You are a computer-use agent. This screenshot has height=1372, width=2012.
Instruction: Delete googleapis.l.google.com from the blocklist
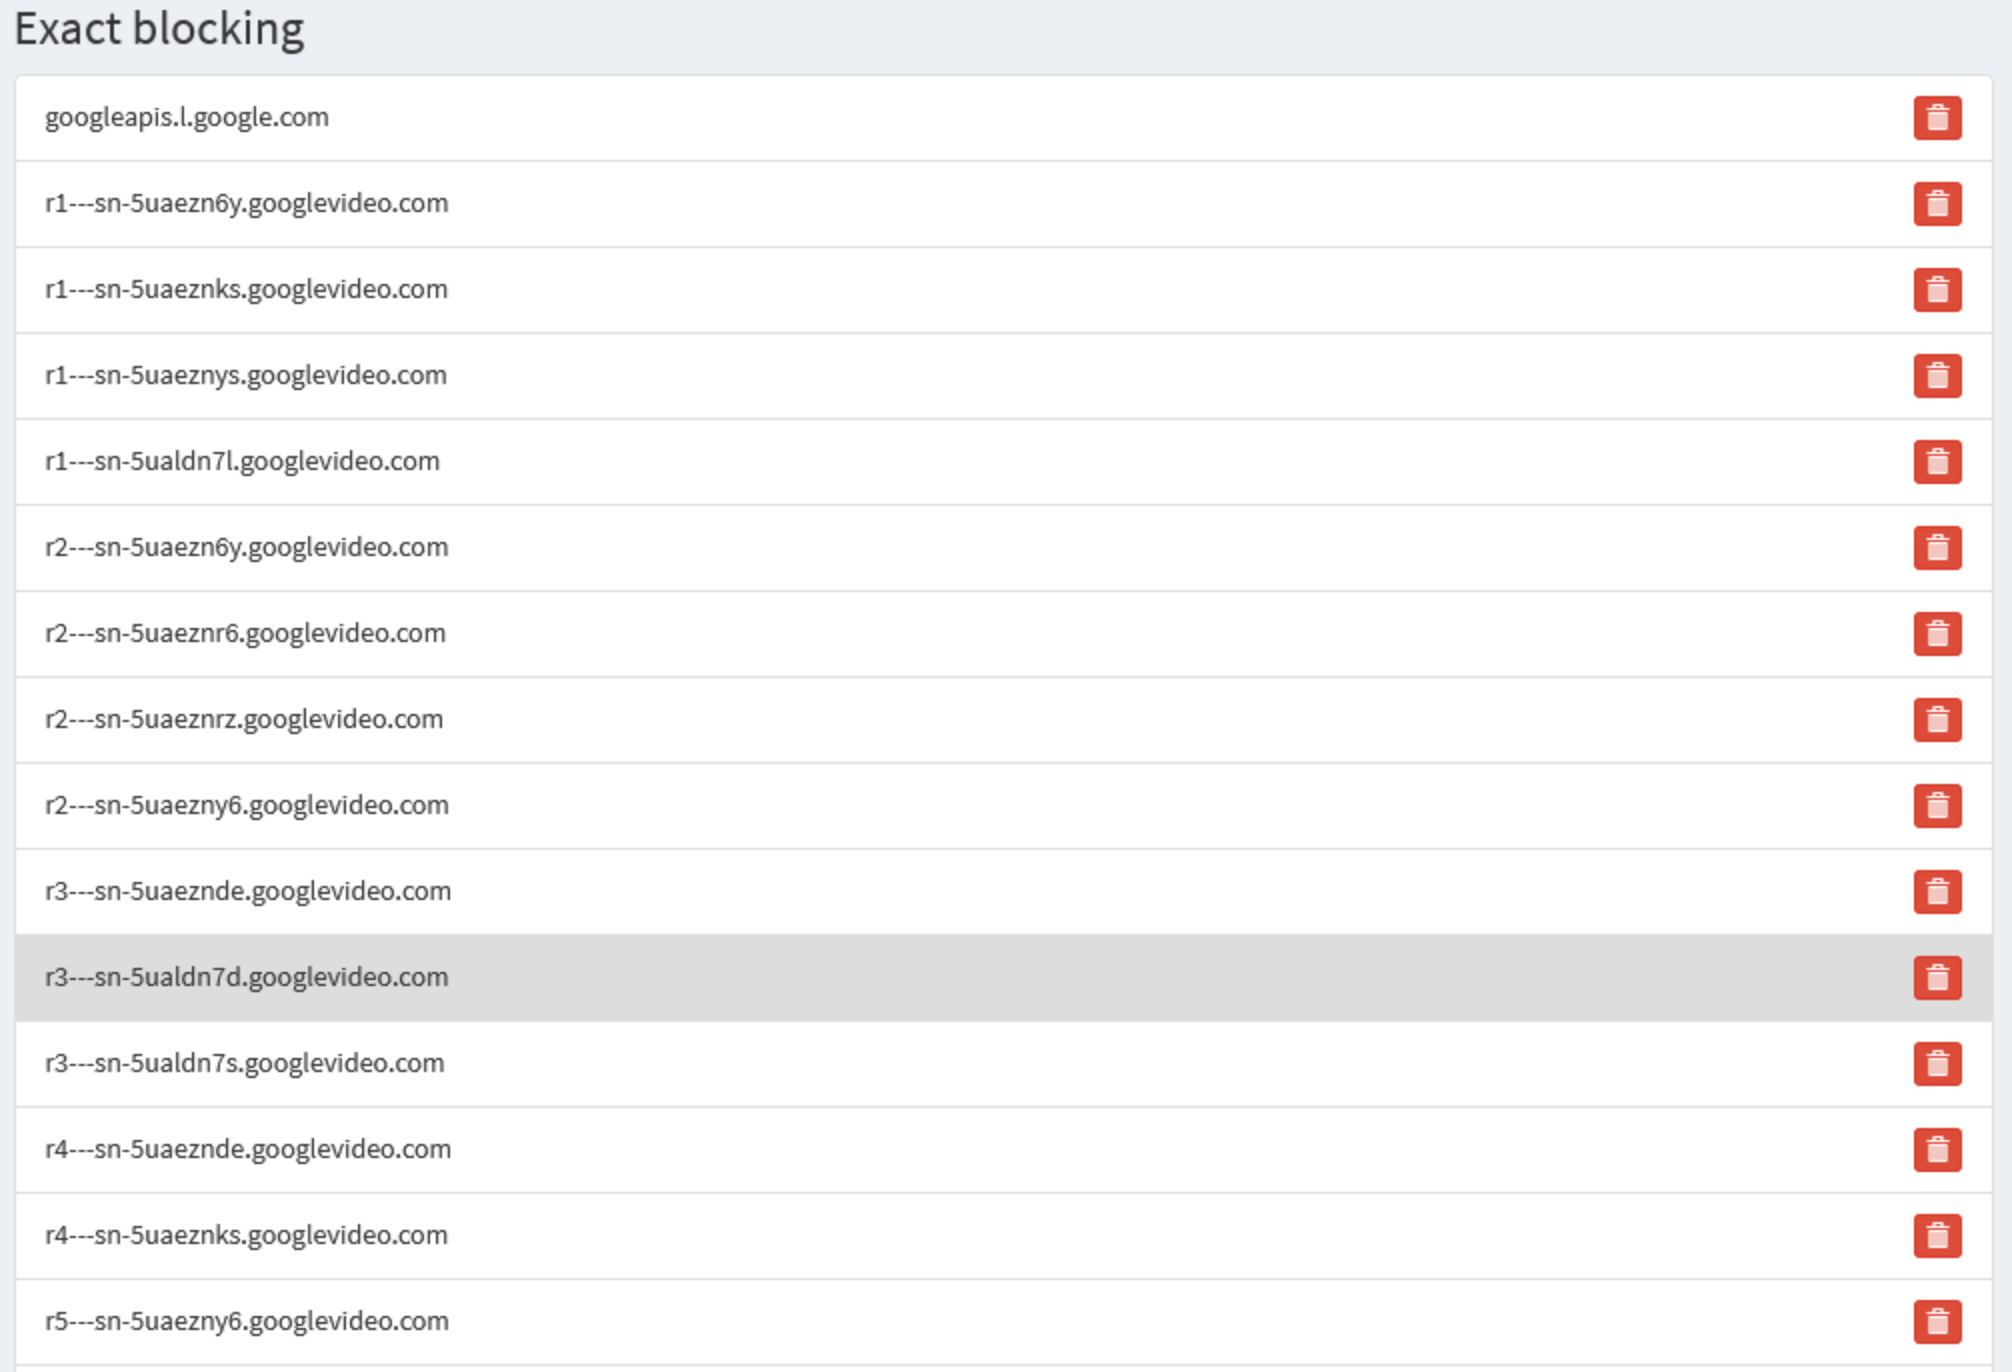click(1937, 118)
